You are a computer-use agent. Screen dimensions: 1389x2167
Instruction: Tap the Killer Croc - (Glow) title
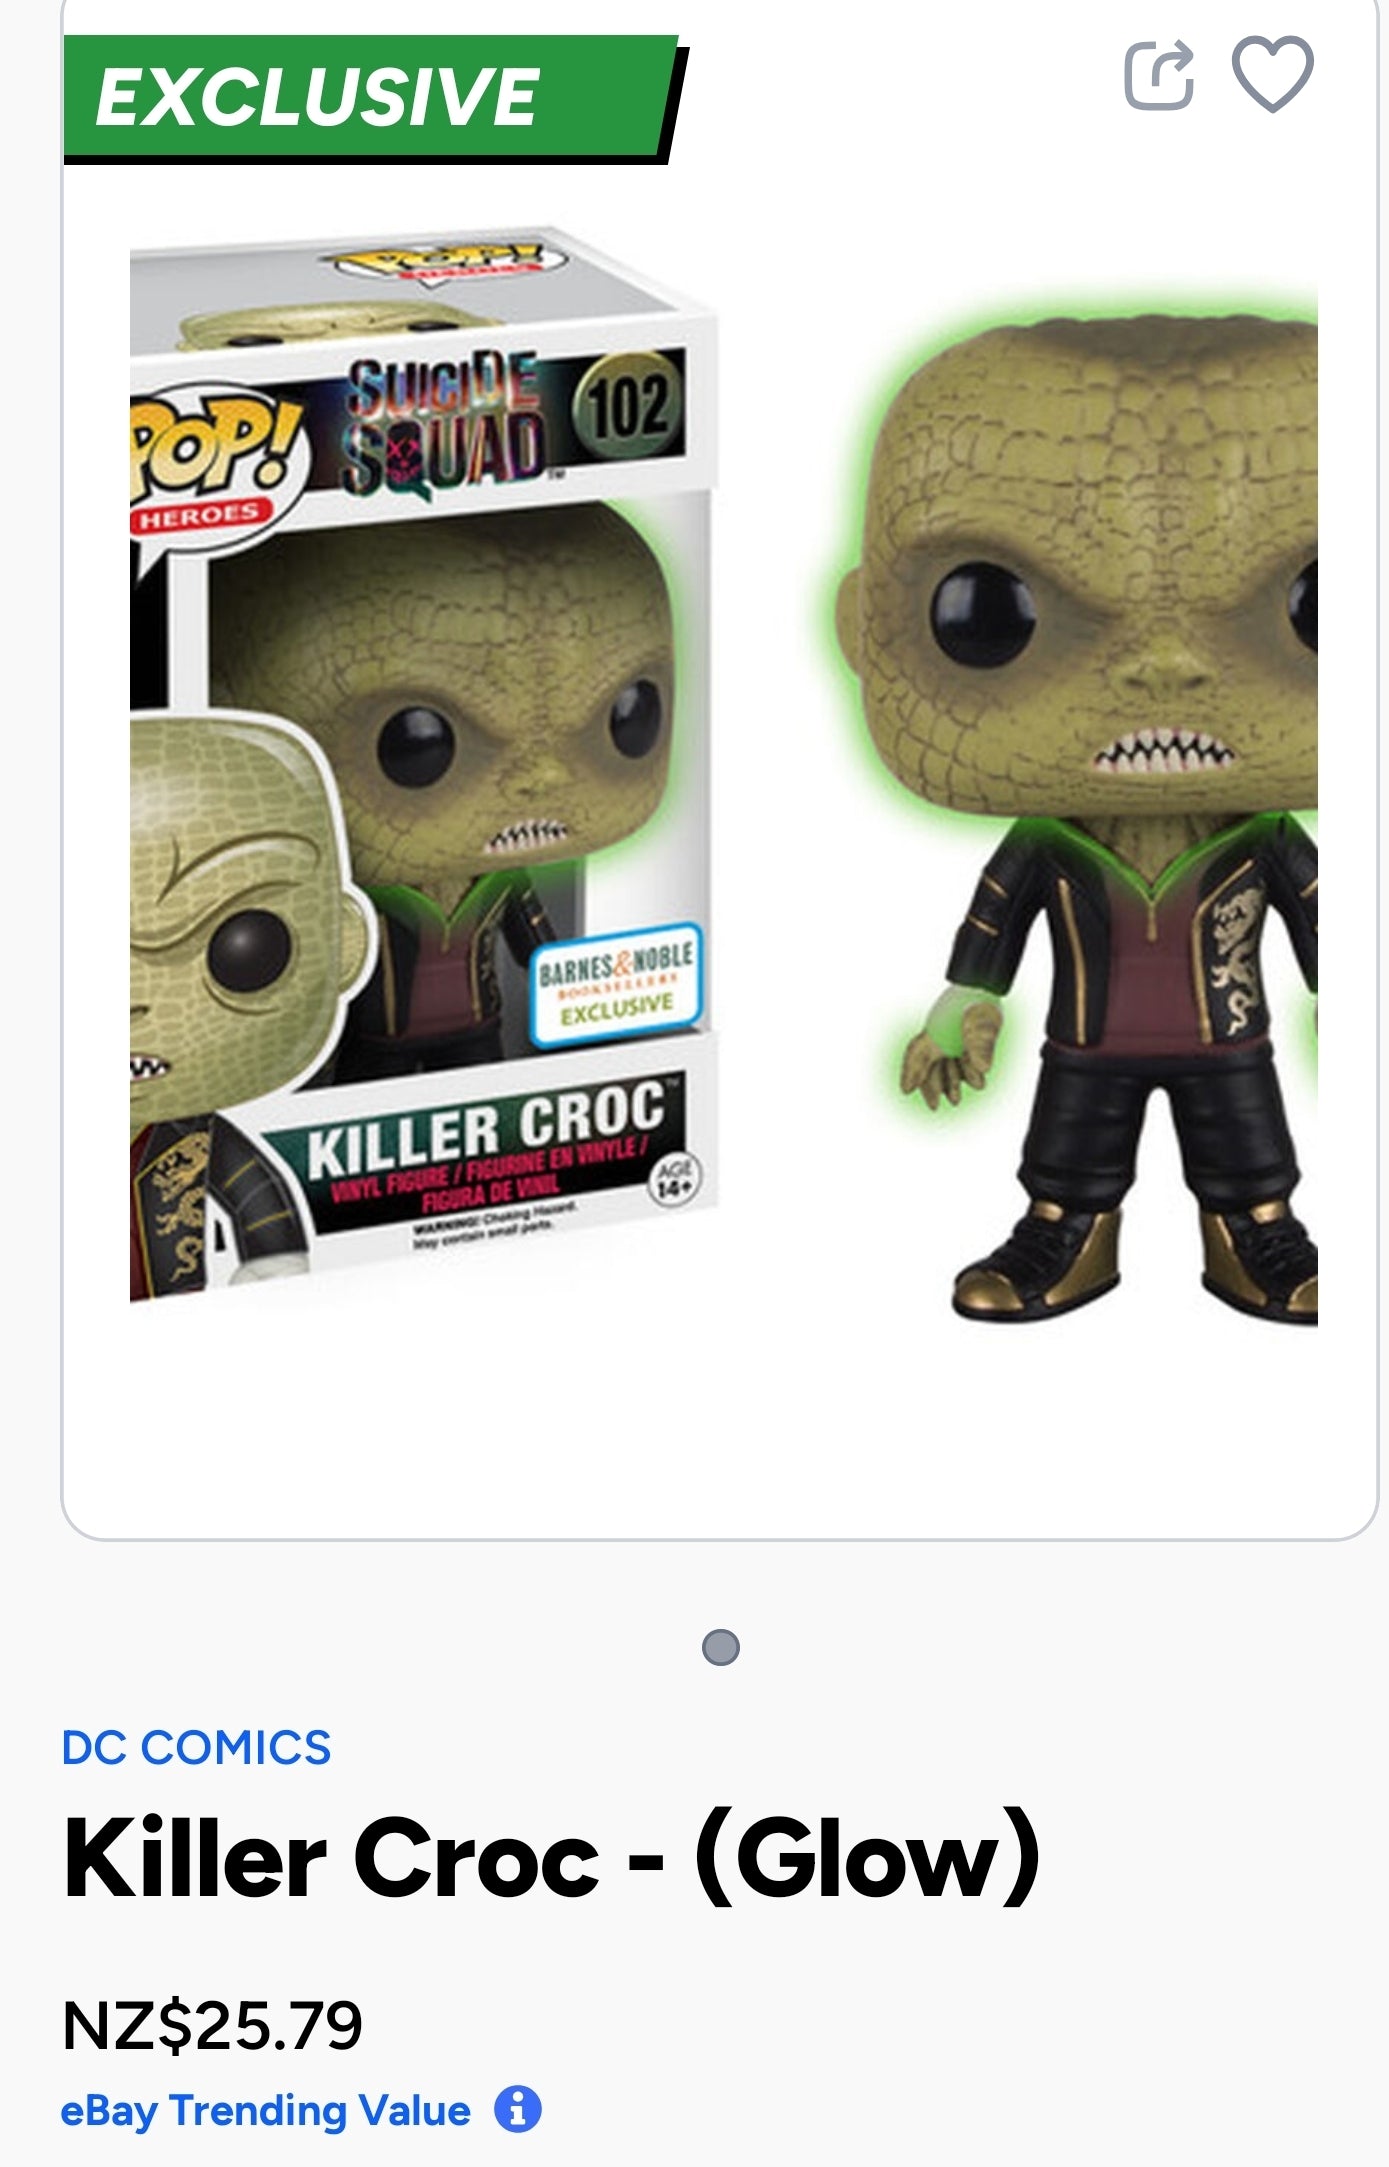coord(552,1856)
